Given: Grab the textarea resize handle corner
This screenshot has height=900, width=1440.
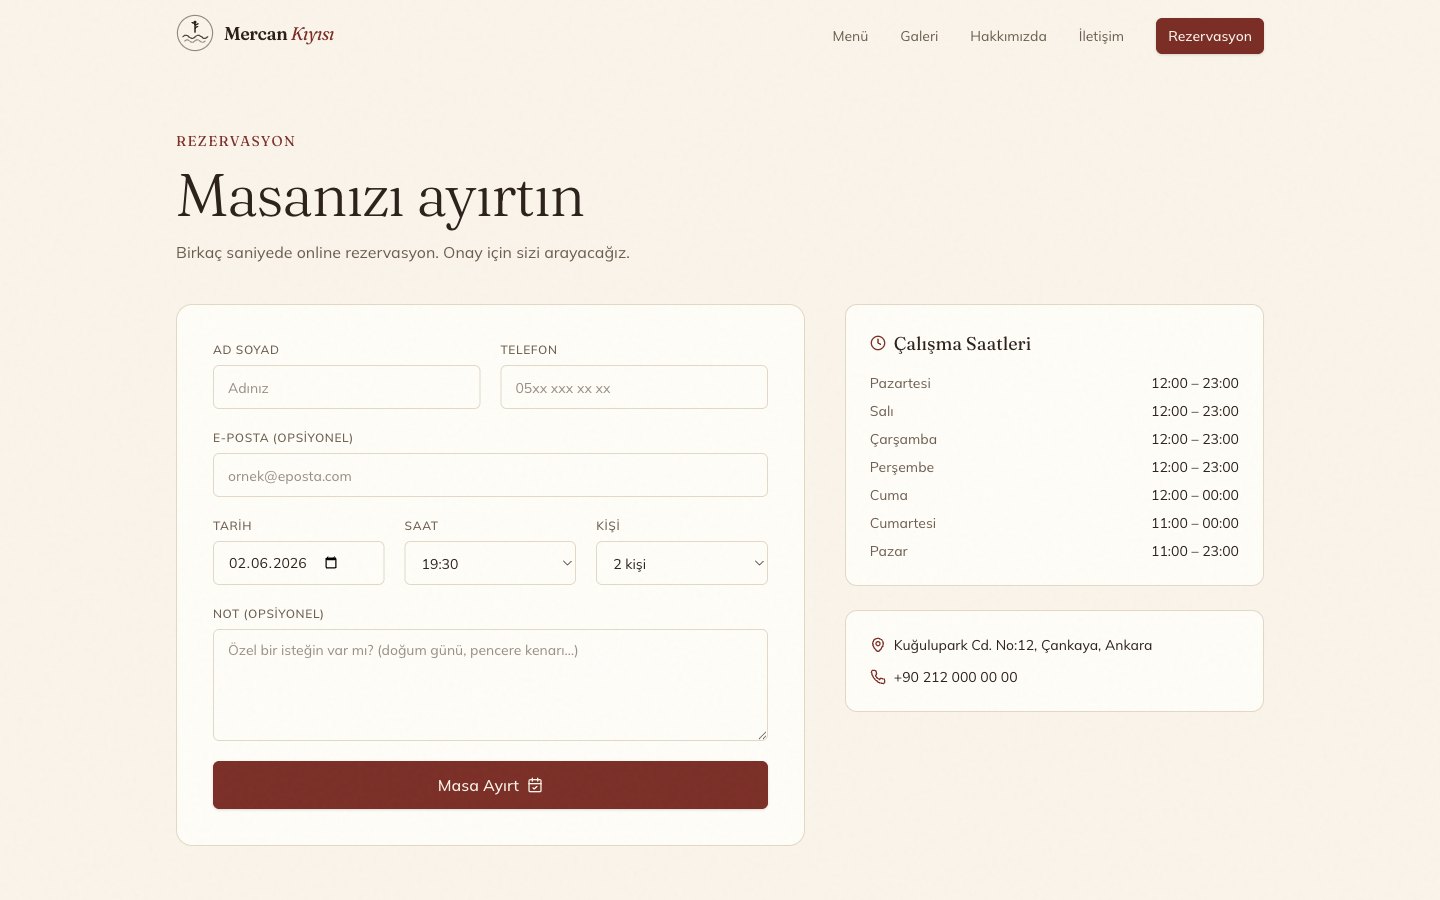Looking at the screenshot, I should pyautogui.click(x=762, y=735).
